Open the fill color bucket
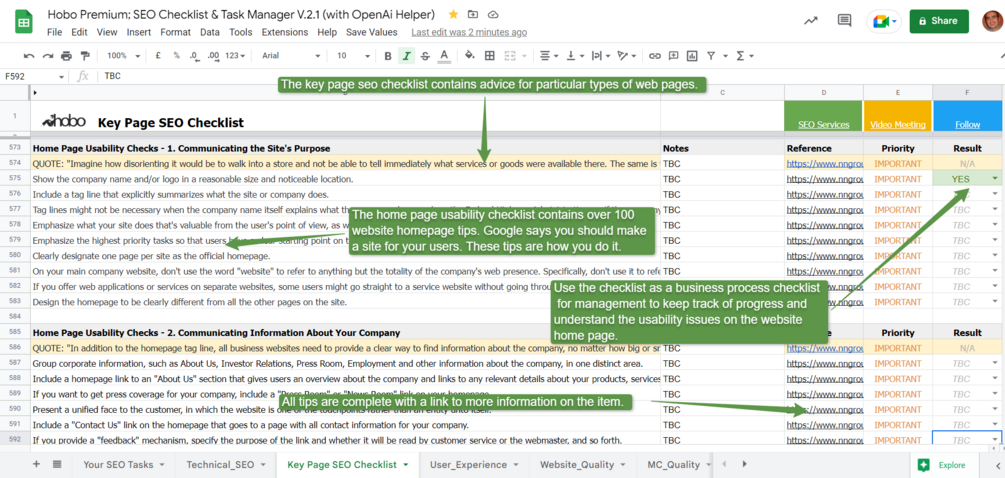The image size is (1005, 478). point(470,56)
